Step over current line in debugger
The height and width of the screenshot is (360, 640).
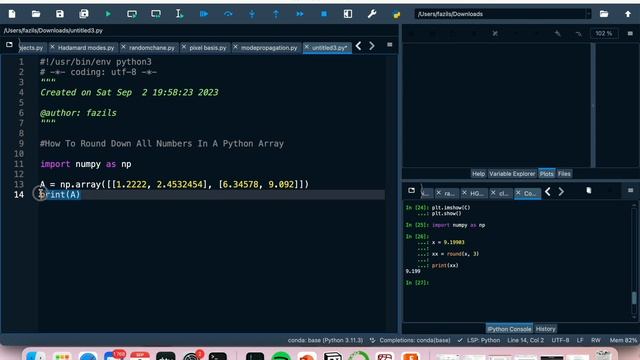pos(228,14)
